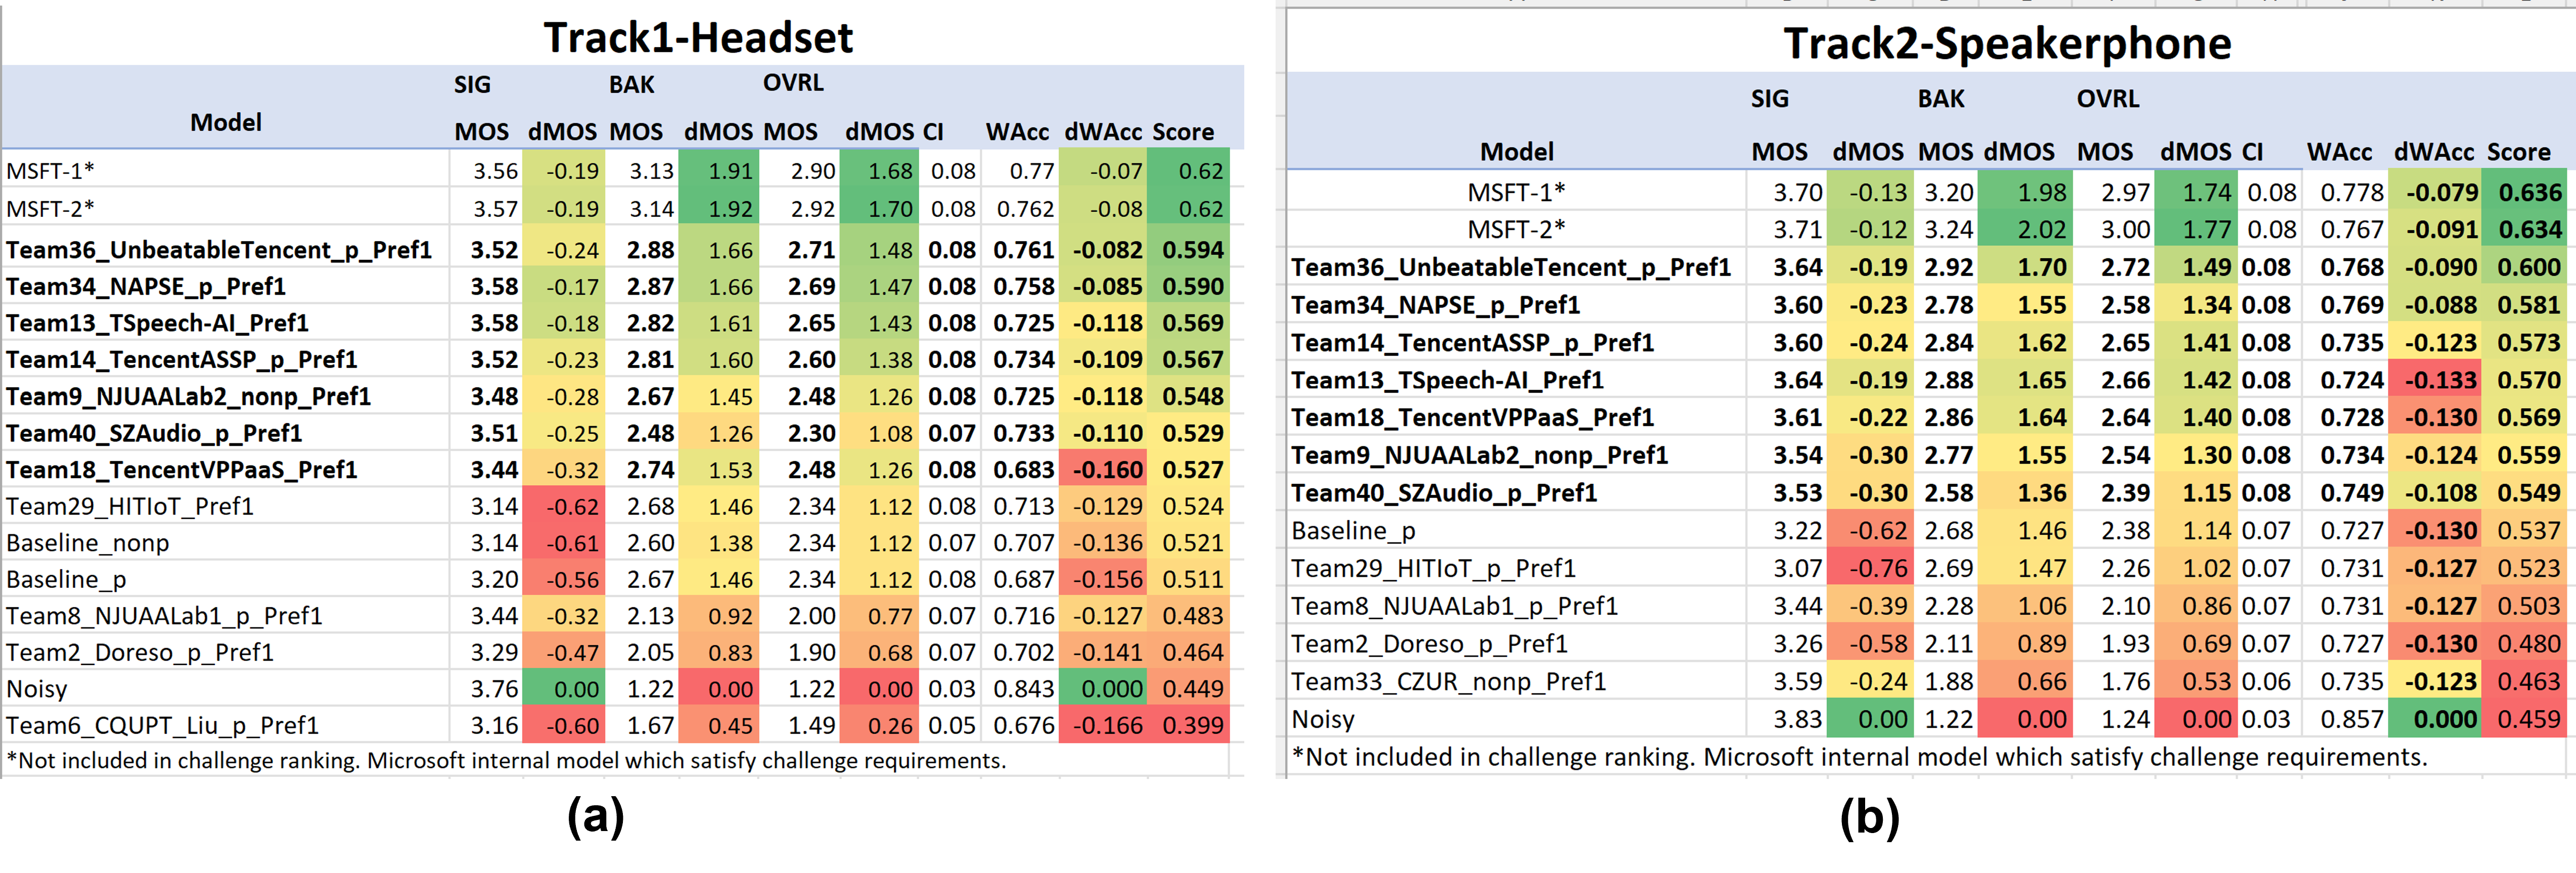Screen dimensions: 2576x873
Task: Click Team36_UnbeatableTencent_p_Pref1 row in Track1
Action: pos(219,250)
